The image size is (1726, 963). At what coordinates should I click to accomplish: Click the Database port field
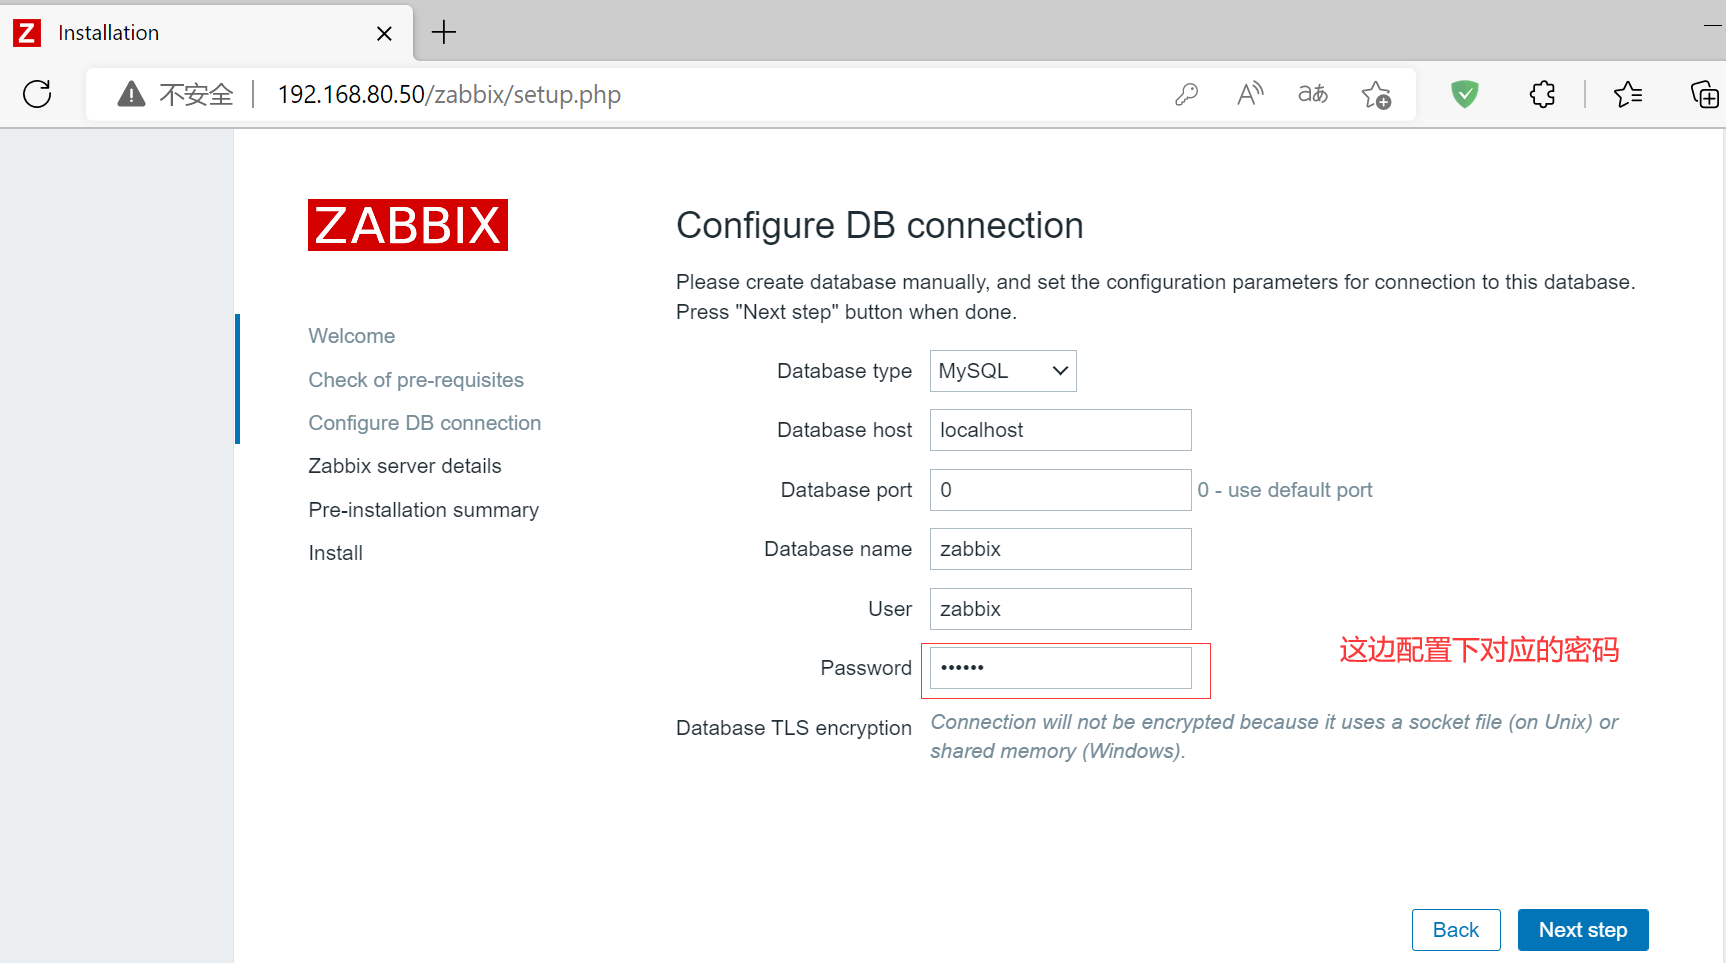[1061, 490]
